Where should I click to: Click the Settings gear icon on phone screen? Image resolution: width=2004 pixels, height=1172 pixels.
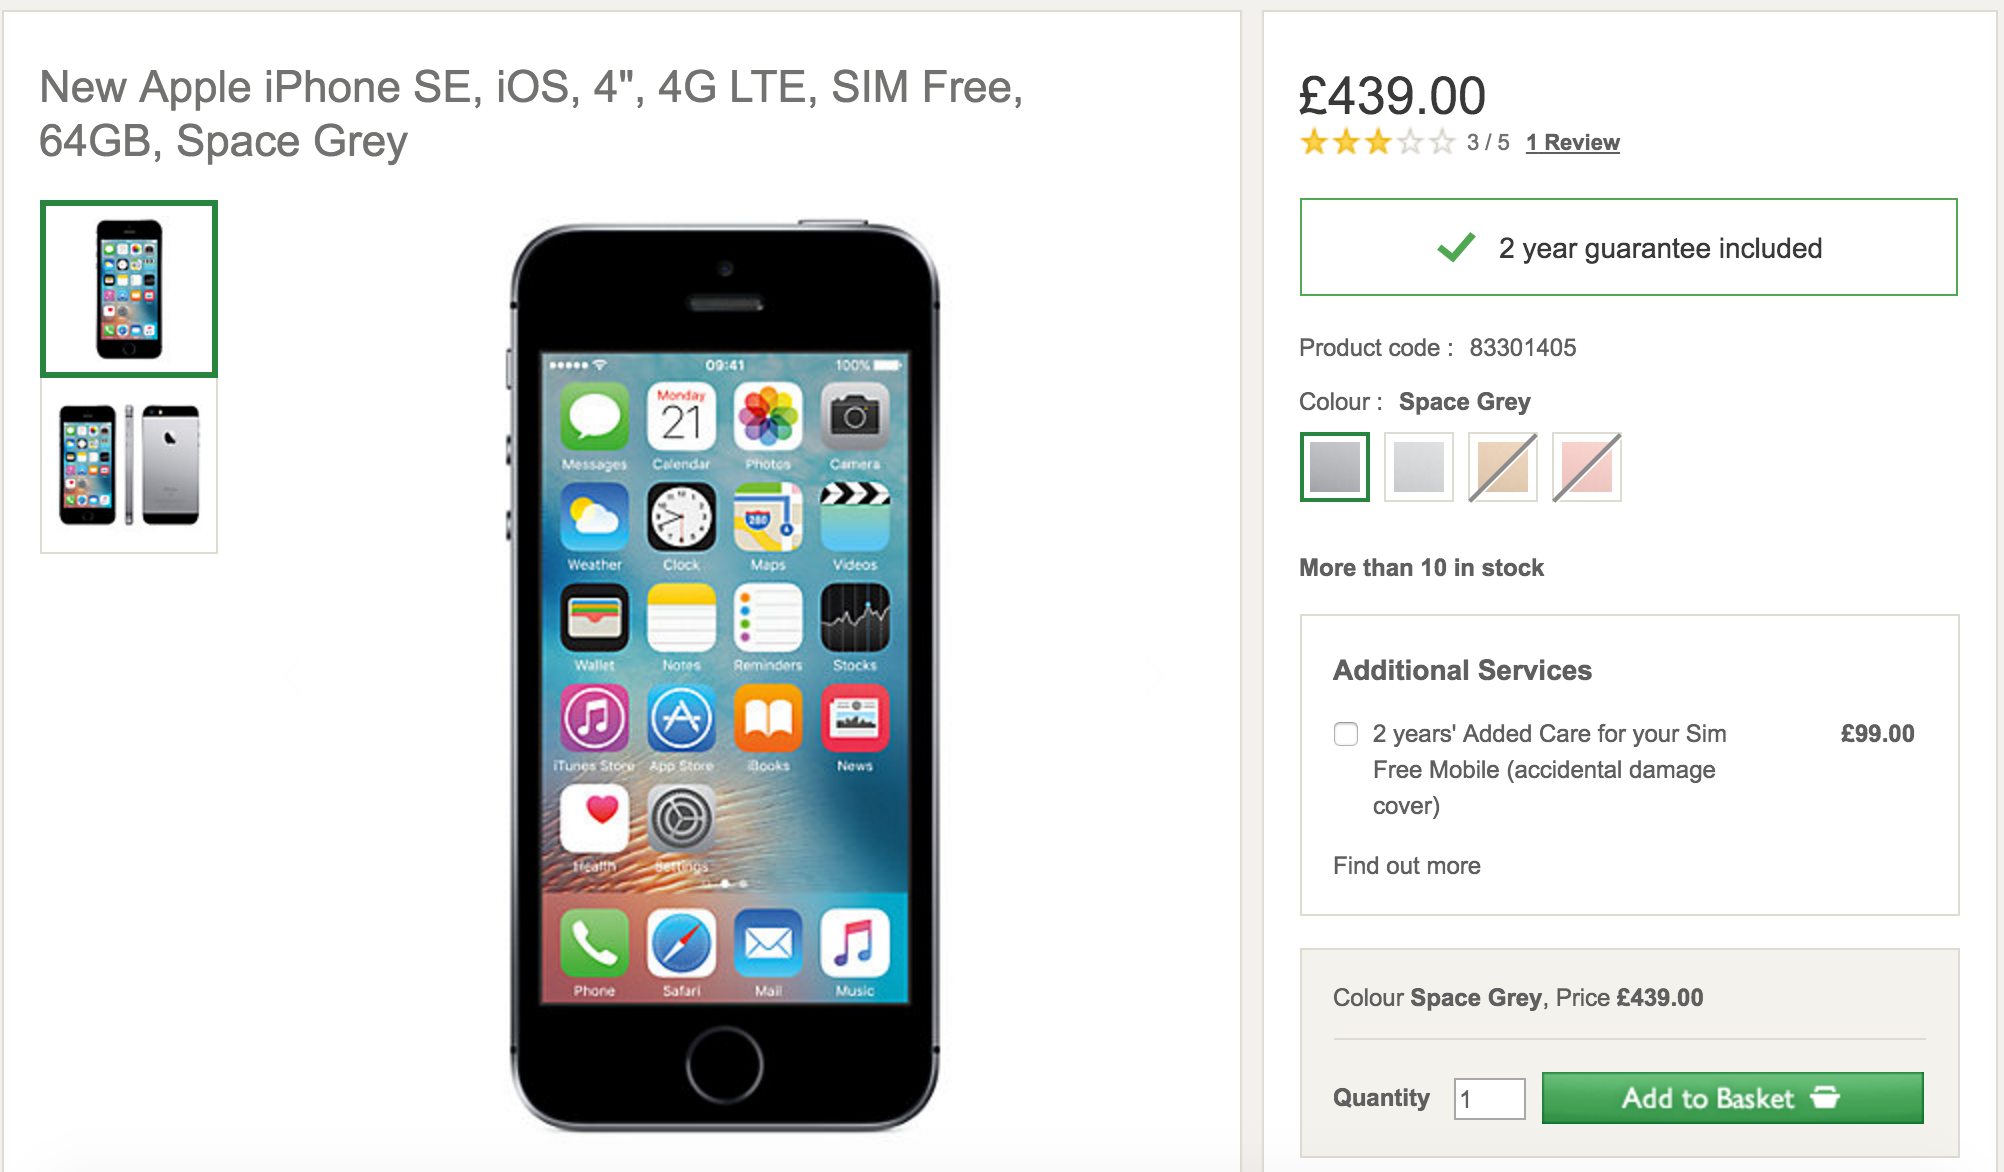(681, 818)
